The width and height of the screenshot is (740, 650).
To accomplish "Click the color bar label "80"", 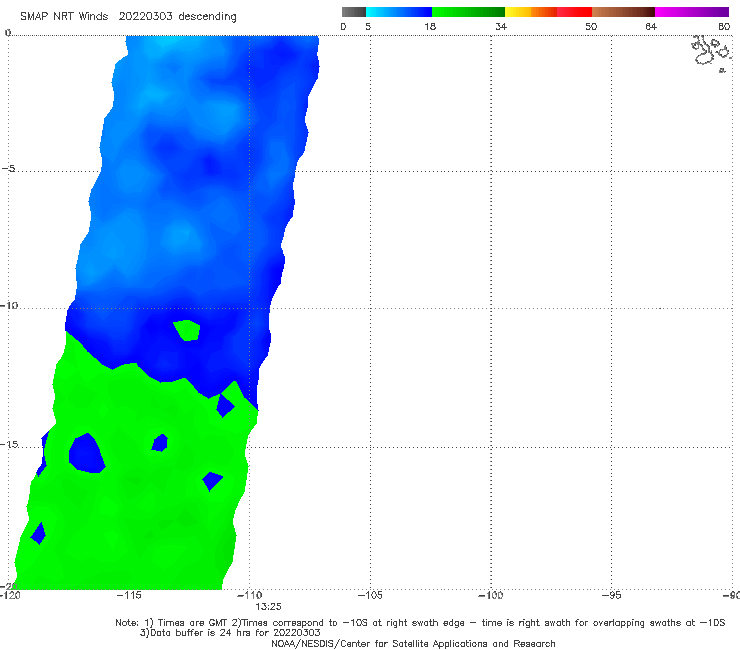I will pos(724,26).
